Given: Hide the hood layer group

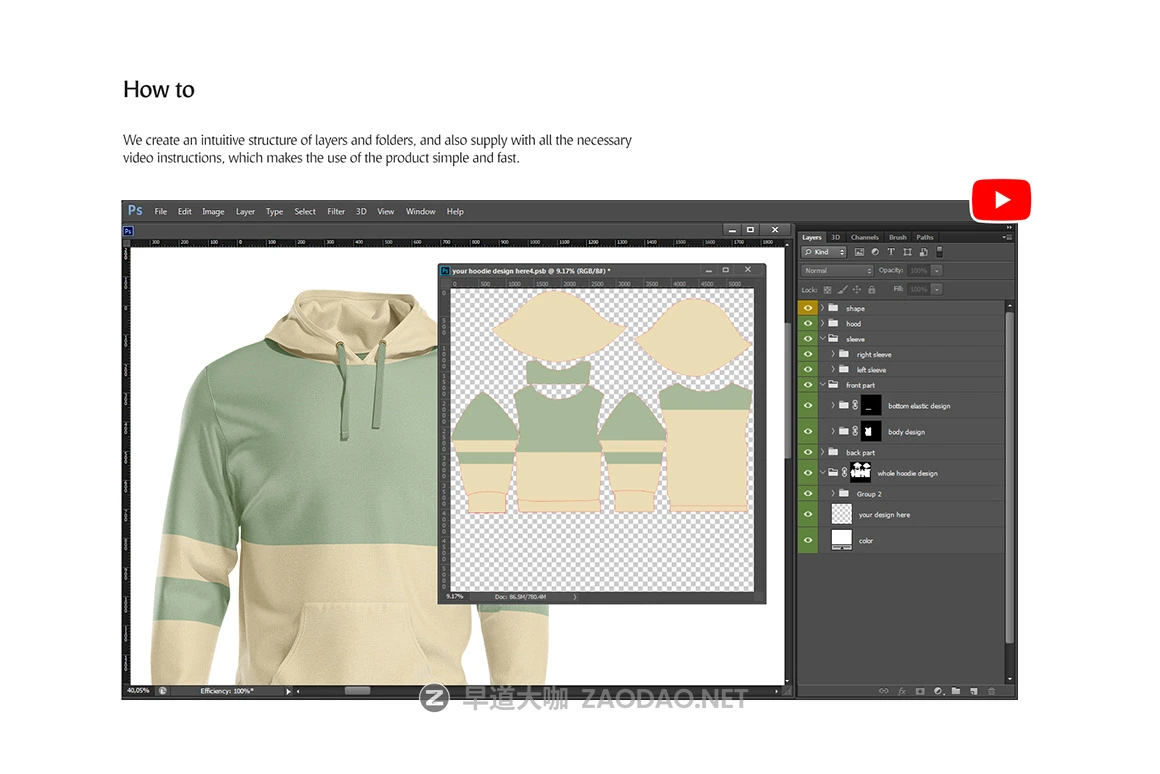Looking at the screenshot, I should 807,323.
